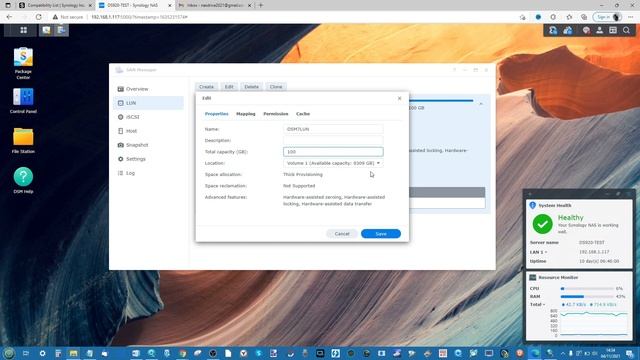The width and height of the screenshot is (640, 360).
Task: Open a new browser tab
Action: [261, 5]
